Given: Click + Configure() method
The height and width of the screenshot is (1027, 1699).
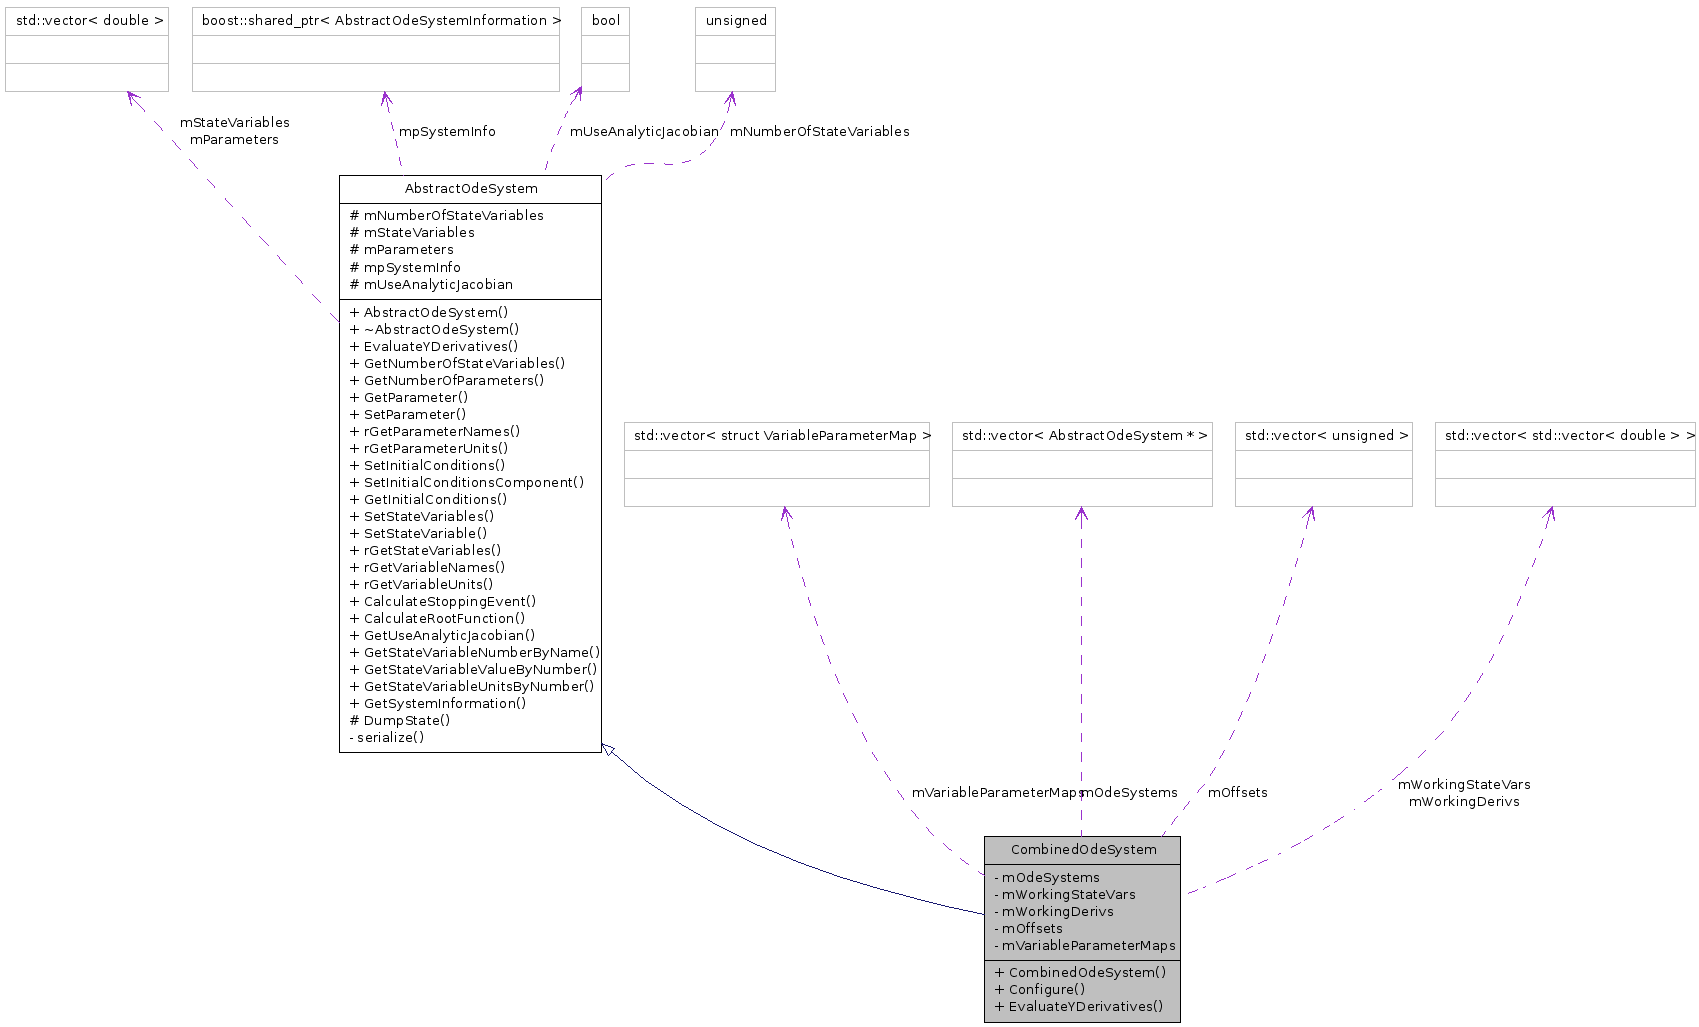Looking at the screenshot, I should pyautogui.click(x=1040, y=990).
